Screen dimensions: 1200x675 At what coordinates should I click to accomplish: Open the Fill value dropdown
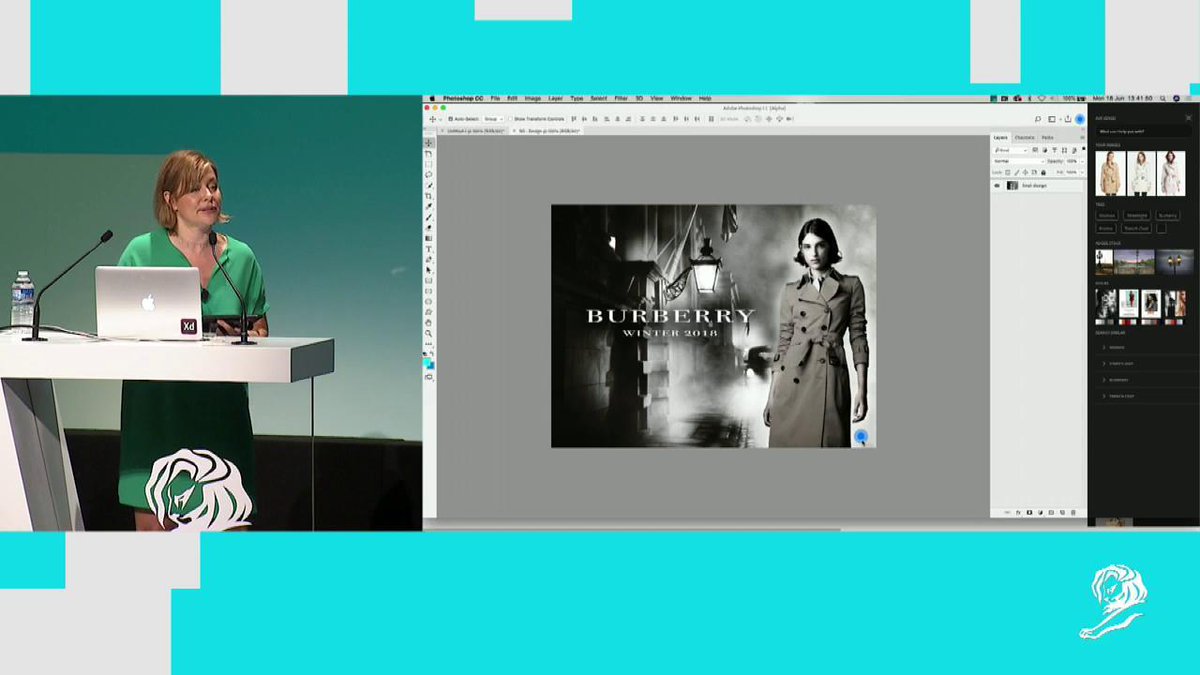1082,172
